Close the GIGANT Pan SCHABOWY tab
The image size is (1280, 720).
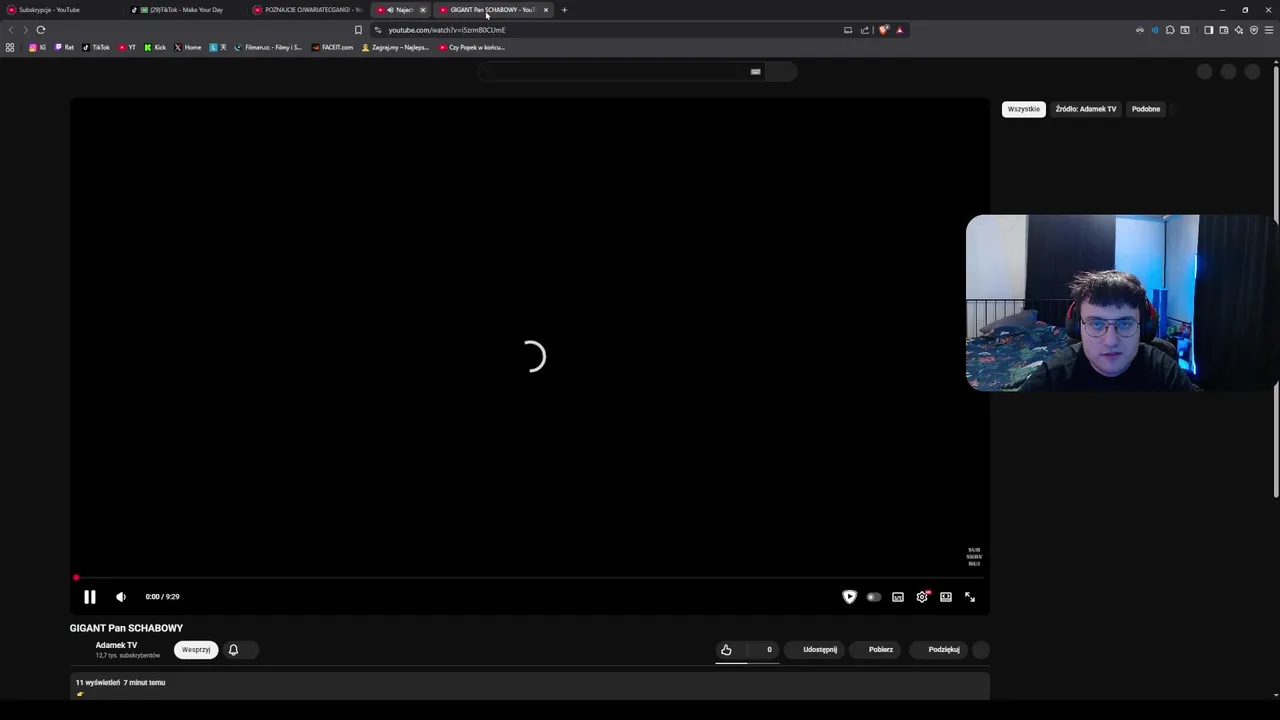(x=546, y=10)
